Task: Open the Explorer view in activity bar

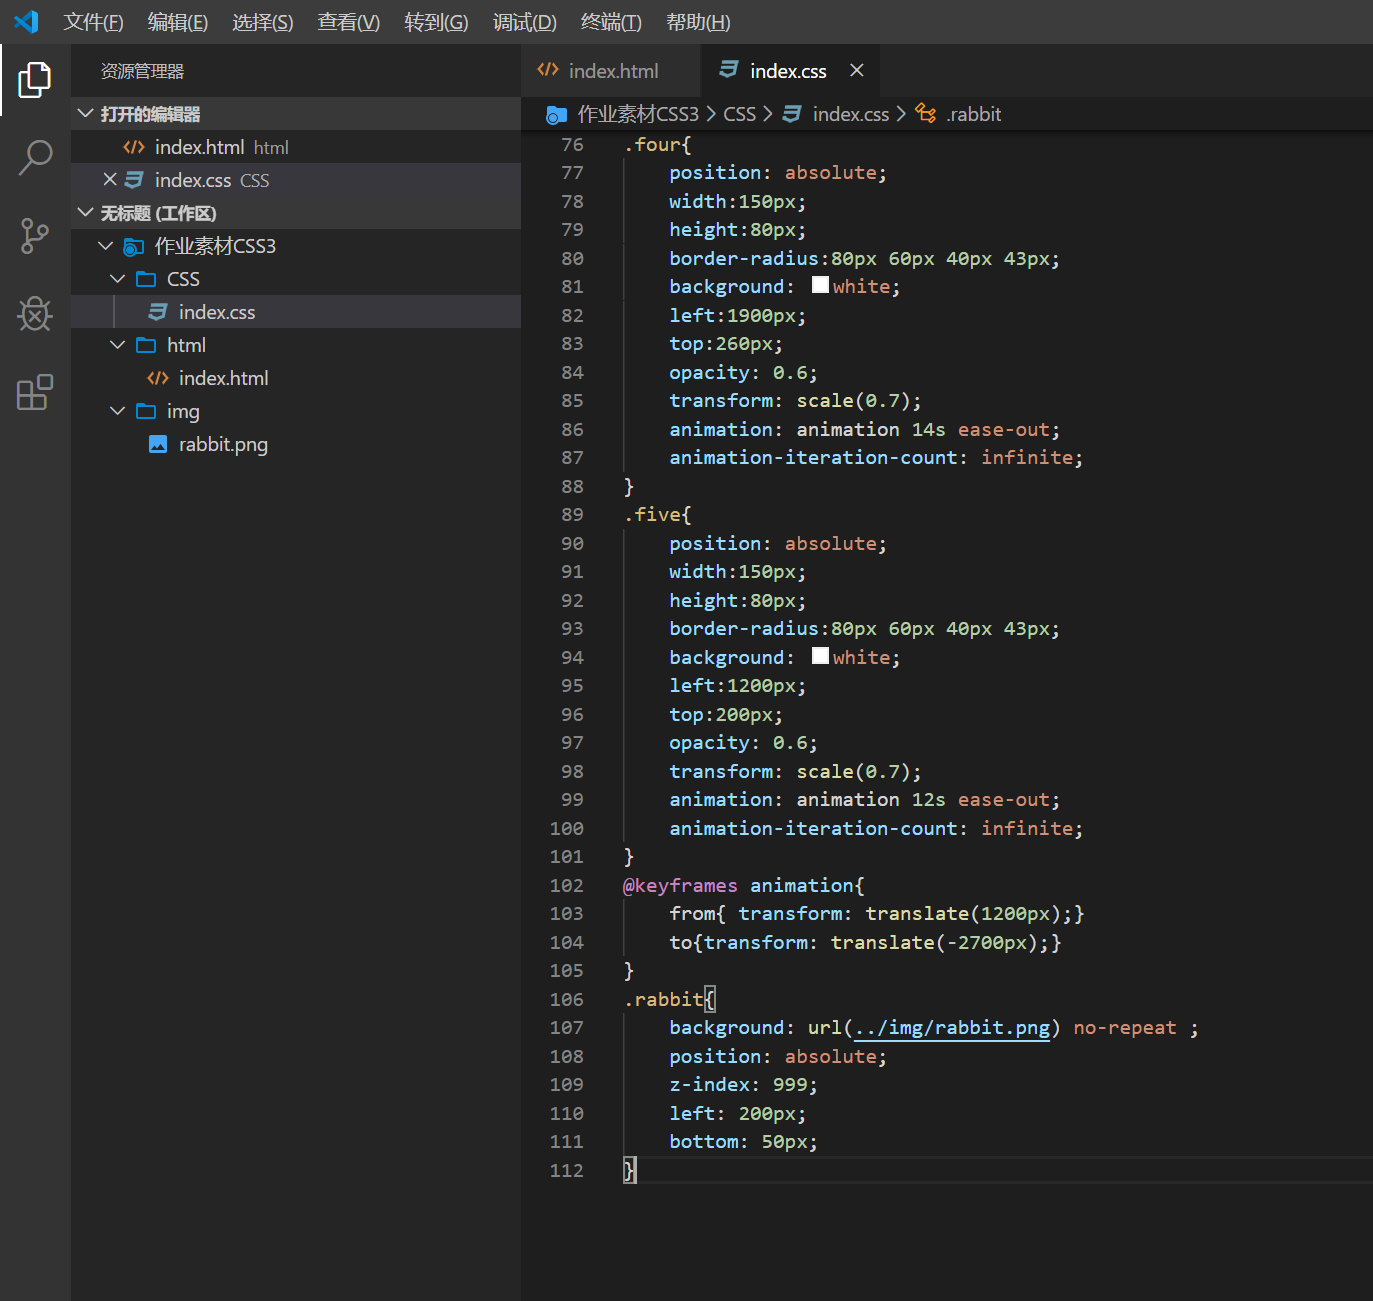Action: coord(35,80)
